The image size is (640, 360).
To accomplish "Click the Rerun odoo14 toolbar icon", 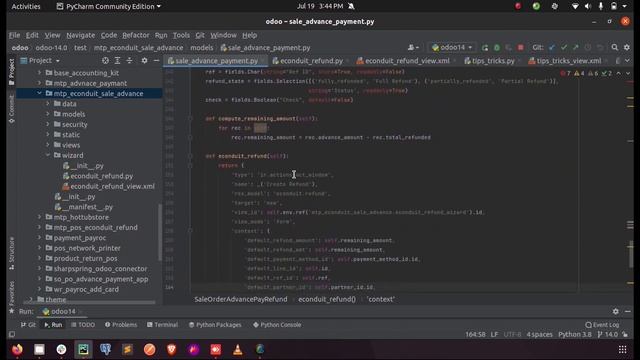I will pos(485,48).
